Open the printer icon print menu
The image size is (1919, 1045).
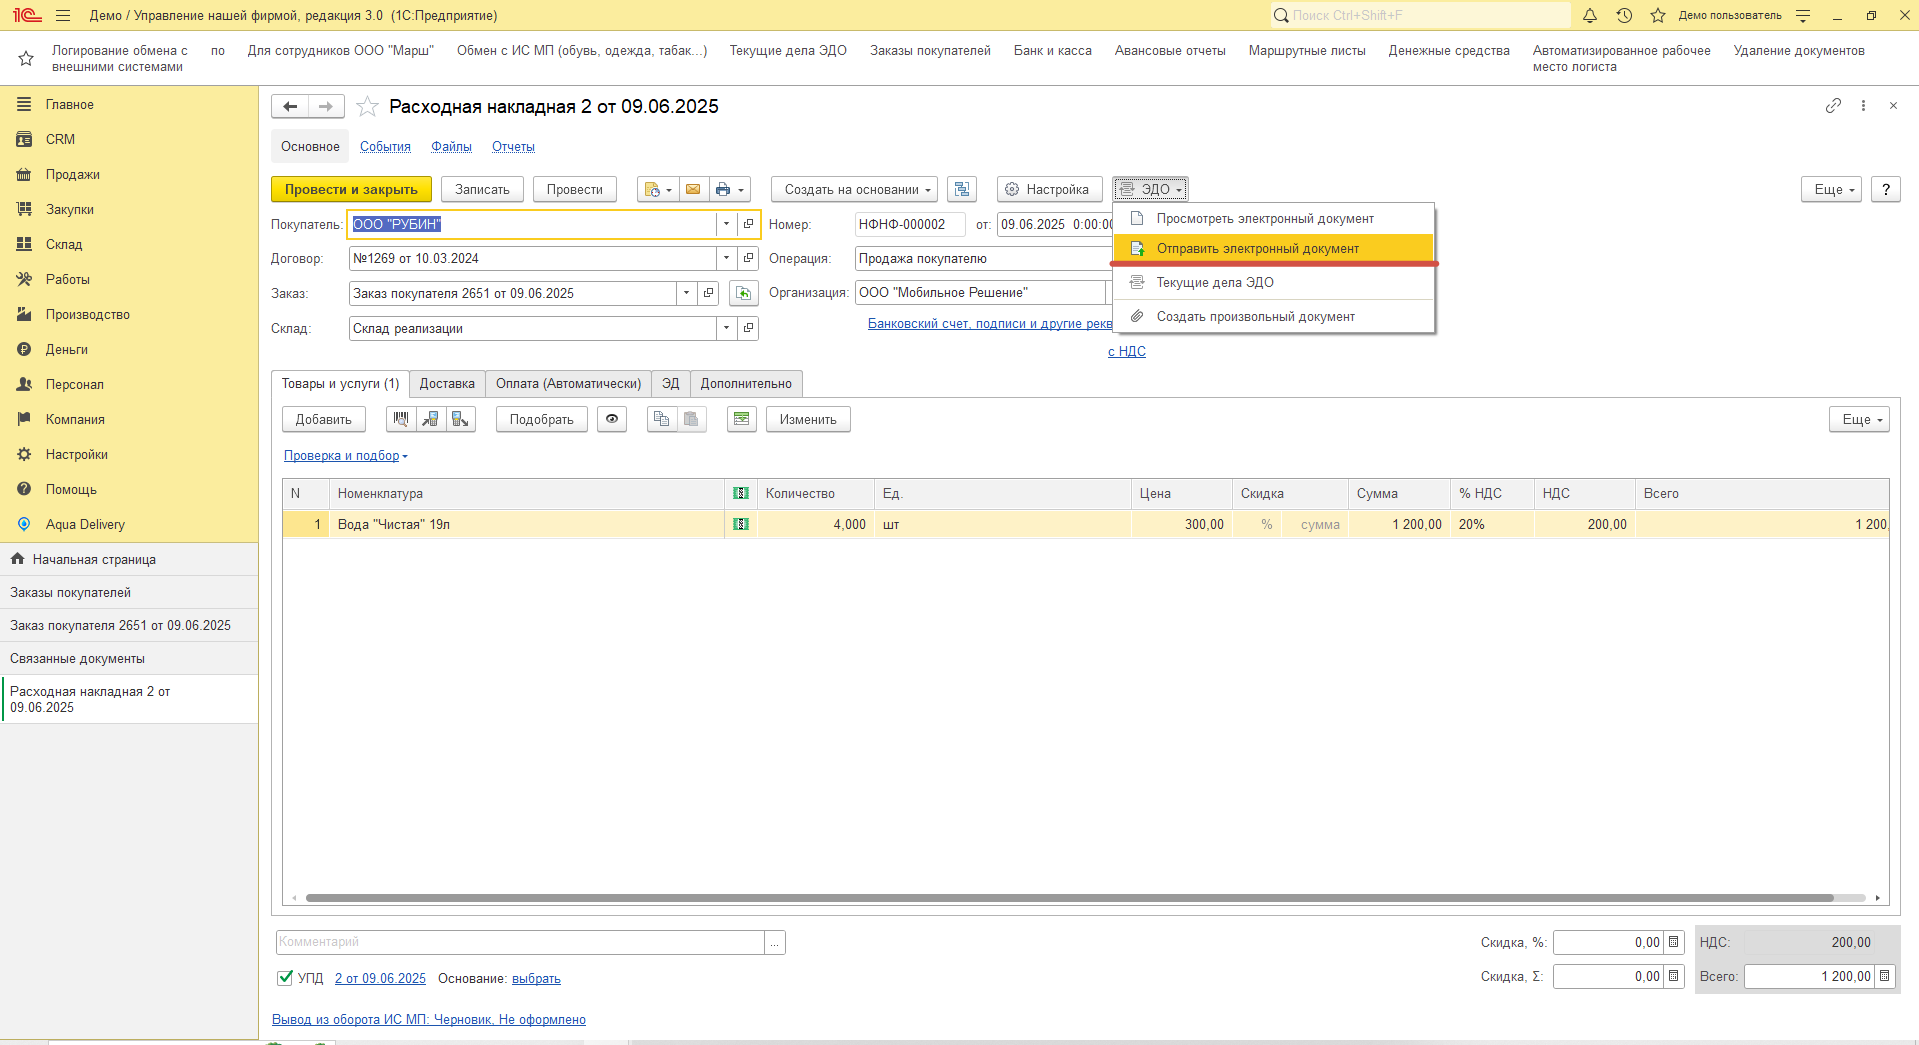pyautogui.click(x=730, y=189)
